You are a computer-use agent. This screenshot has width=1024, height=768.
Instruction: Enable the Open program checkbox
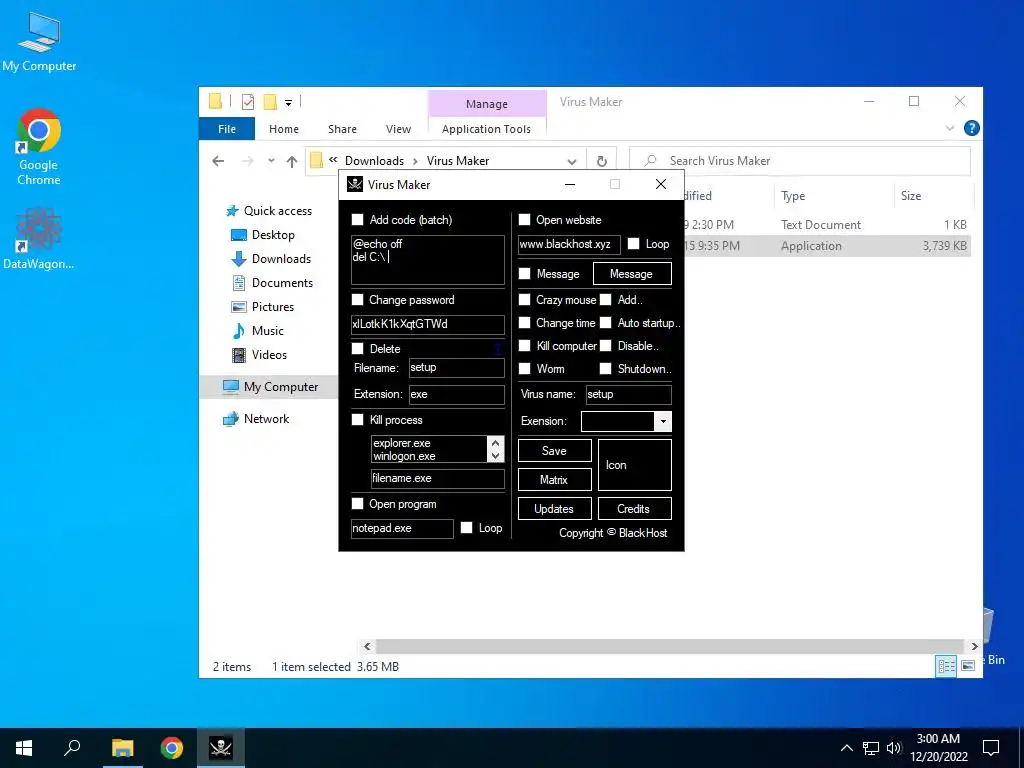pos(357,504)
